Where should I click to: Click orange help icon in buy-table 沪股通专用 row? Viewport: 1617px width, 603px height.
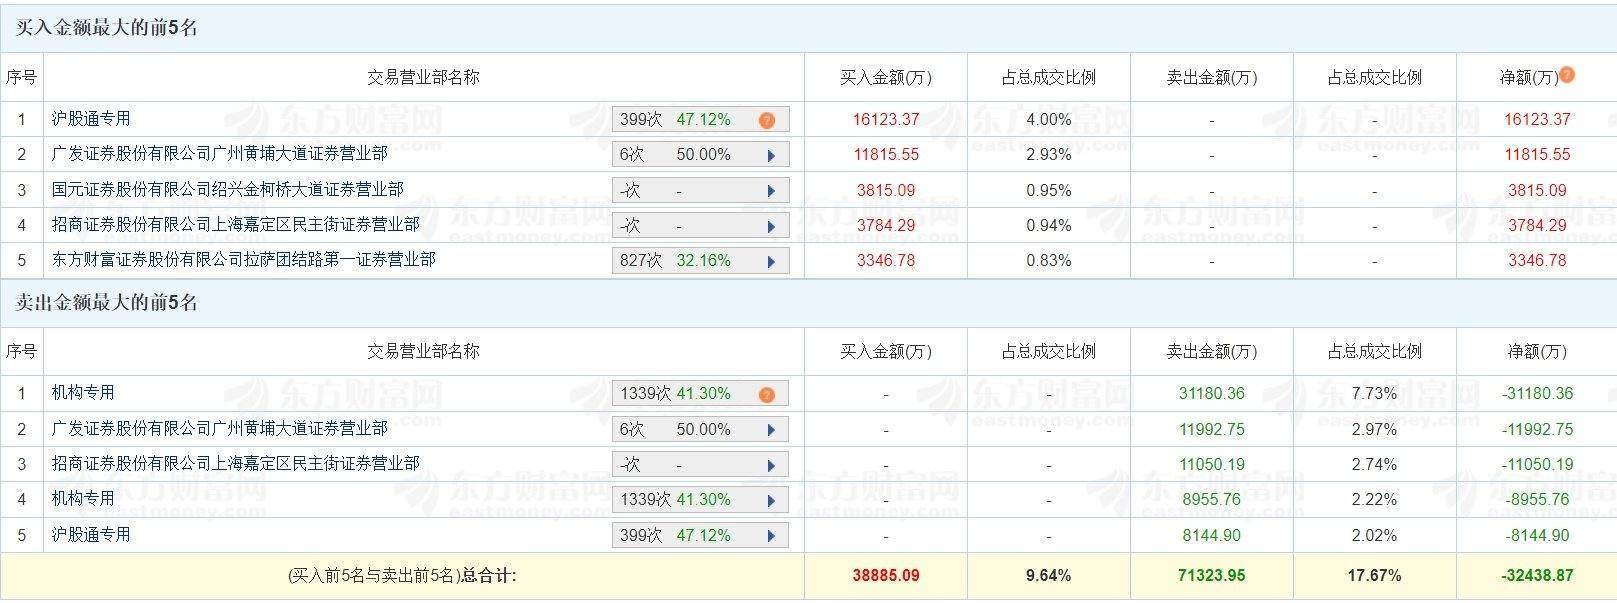click(766, 120)
